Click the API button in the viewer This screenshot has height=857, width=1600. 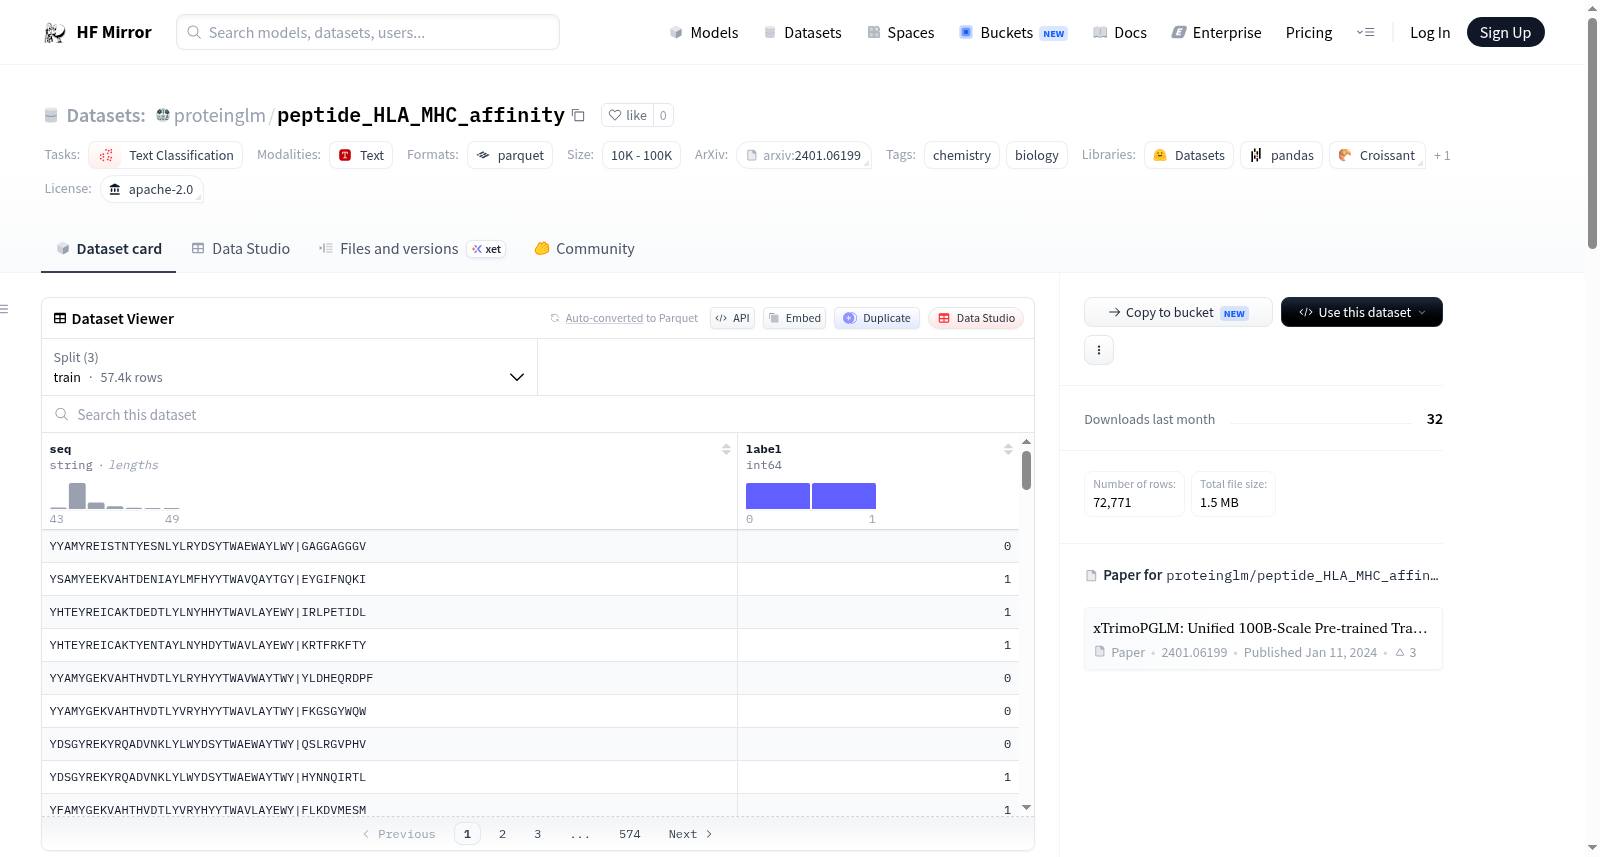(733, 319)
